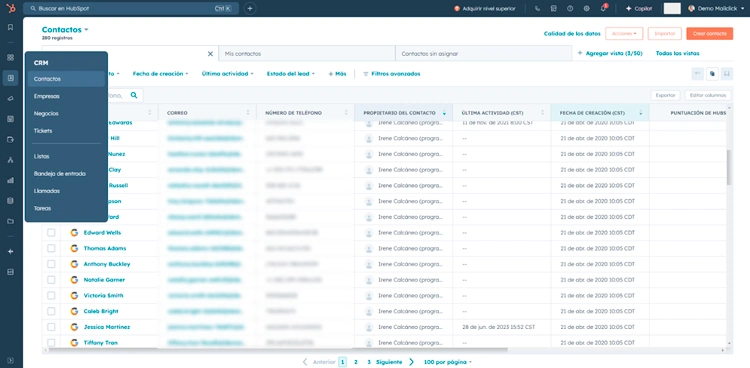Viewport: 750px width, 368px height.
Task: Click the sparkle icon near sidebar bottom
Action: point(11,252)
